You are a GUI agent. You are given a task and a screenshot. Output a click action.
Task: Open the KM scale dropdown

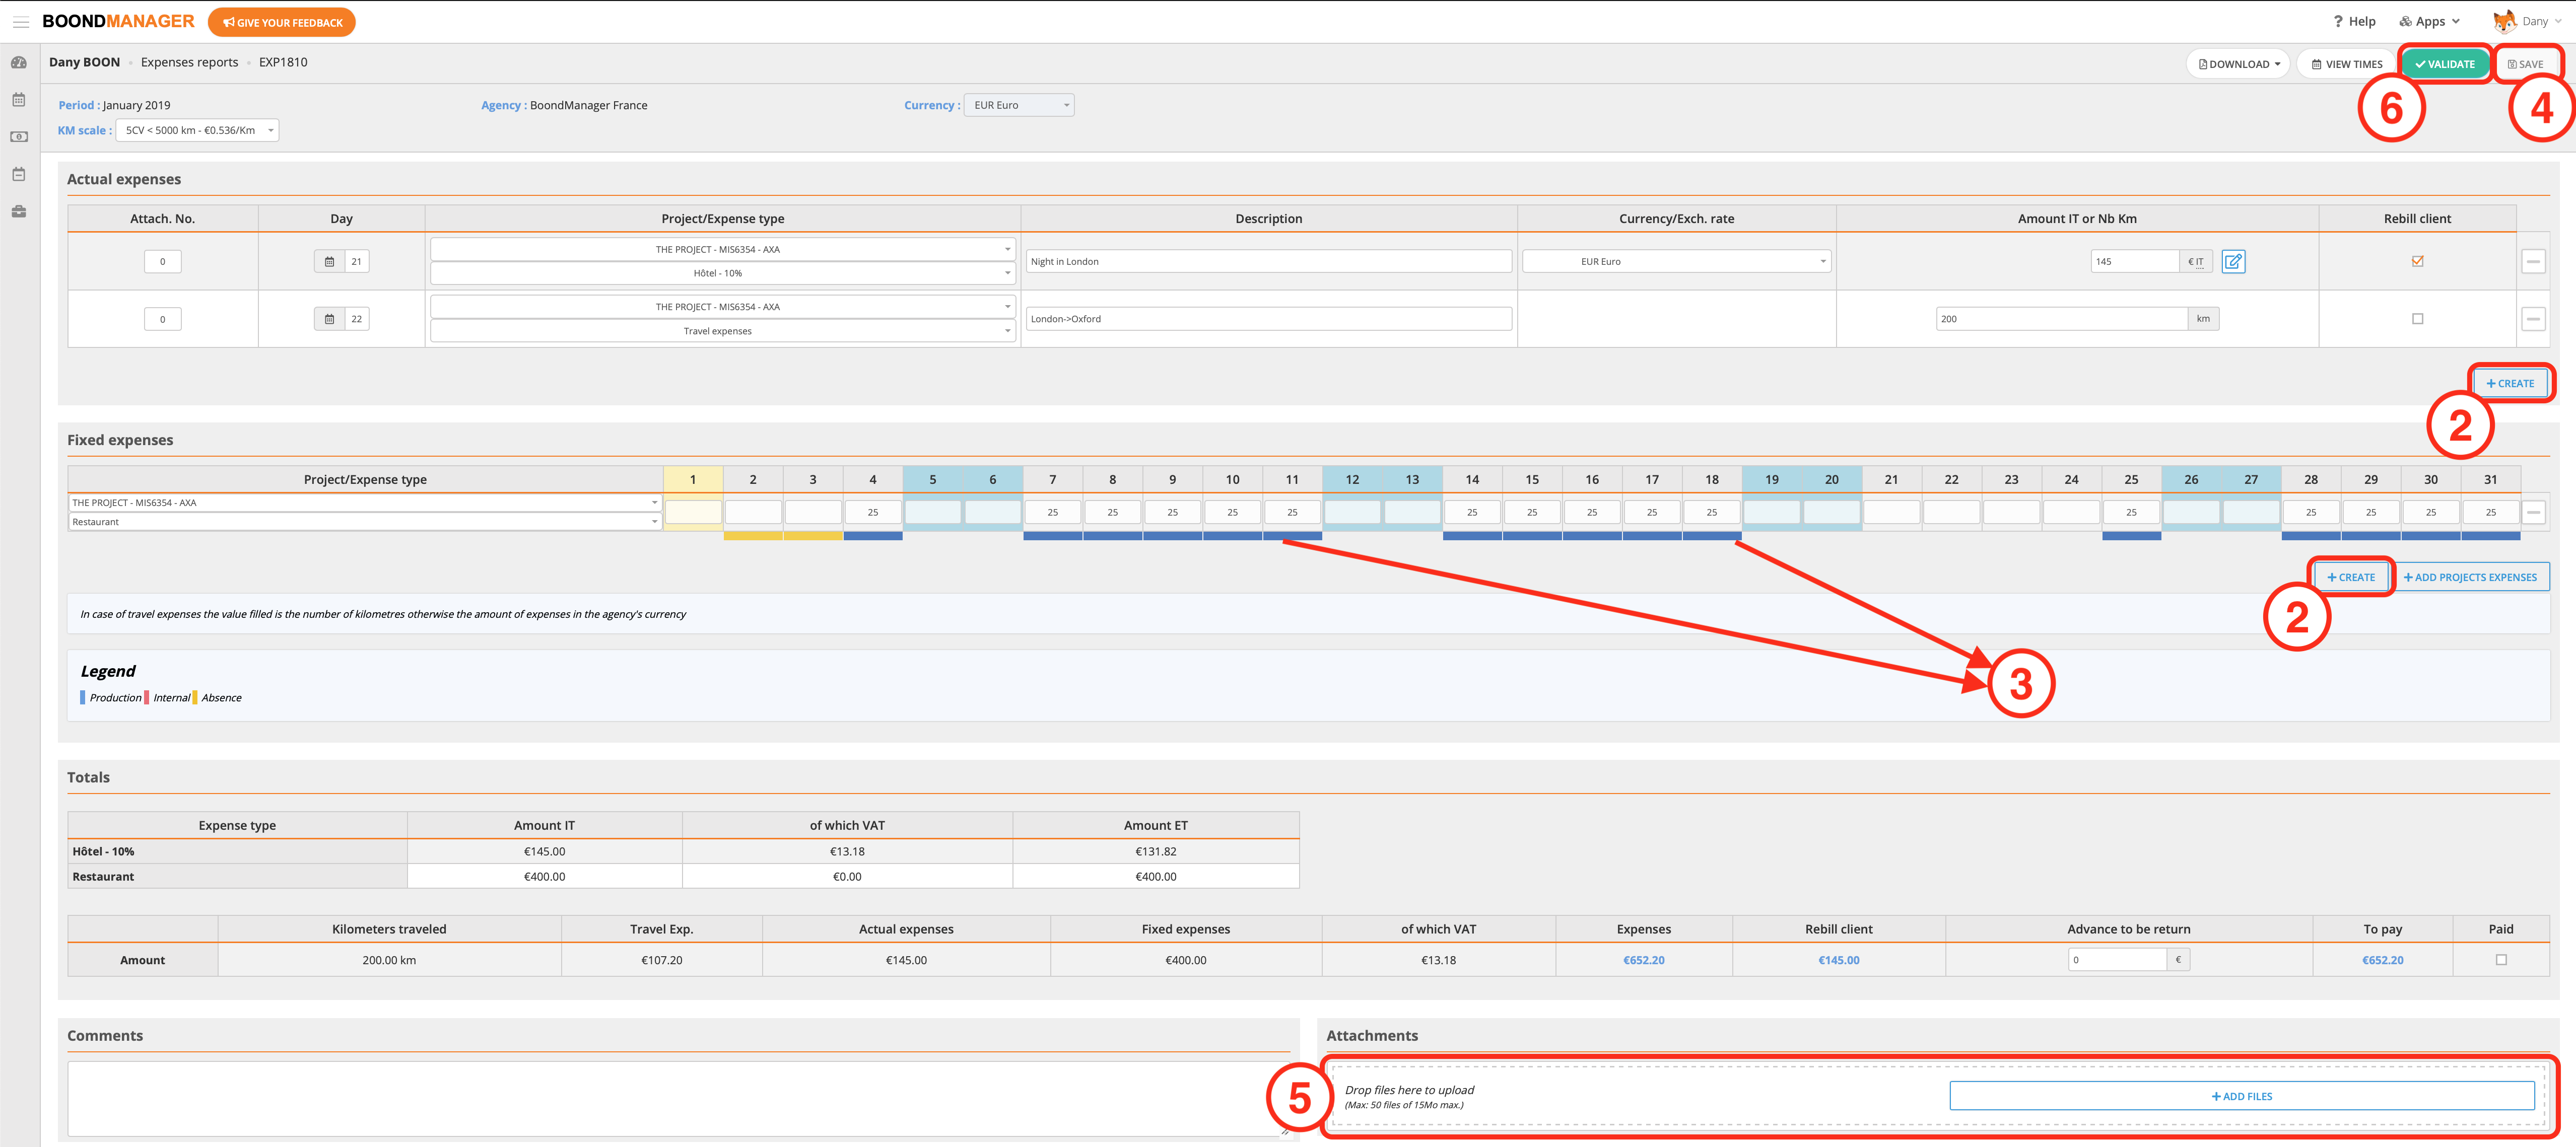point(197,130)
